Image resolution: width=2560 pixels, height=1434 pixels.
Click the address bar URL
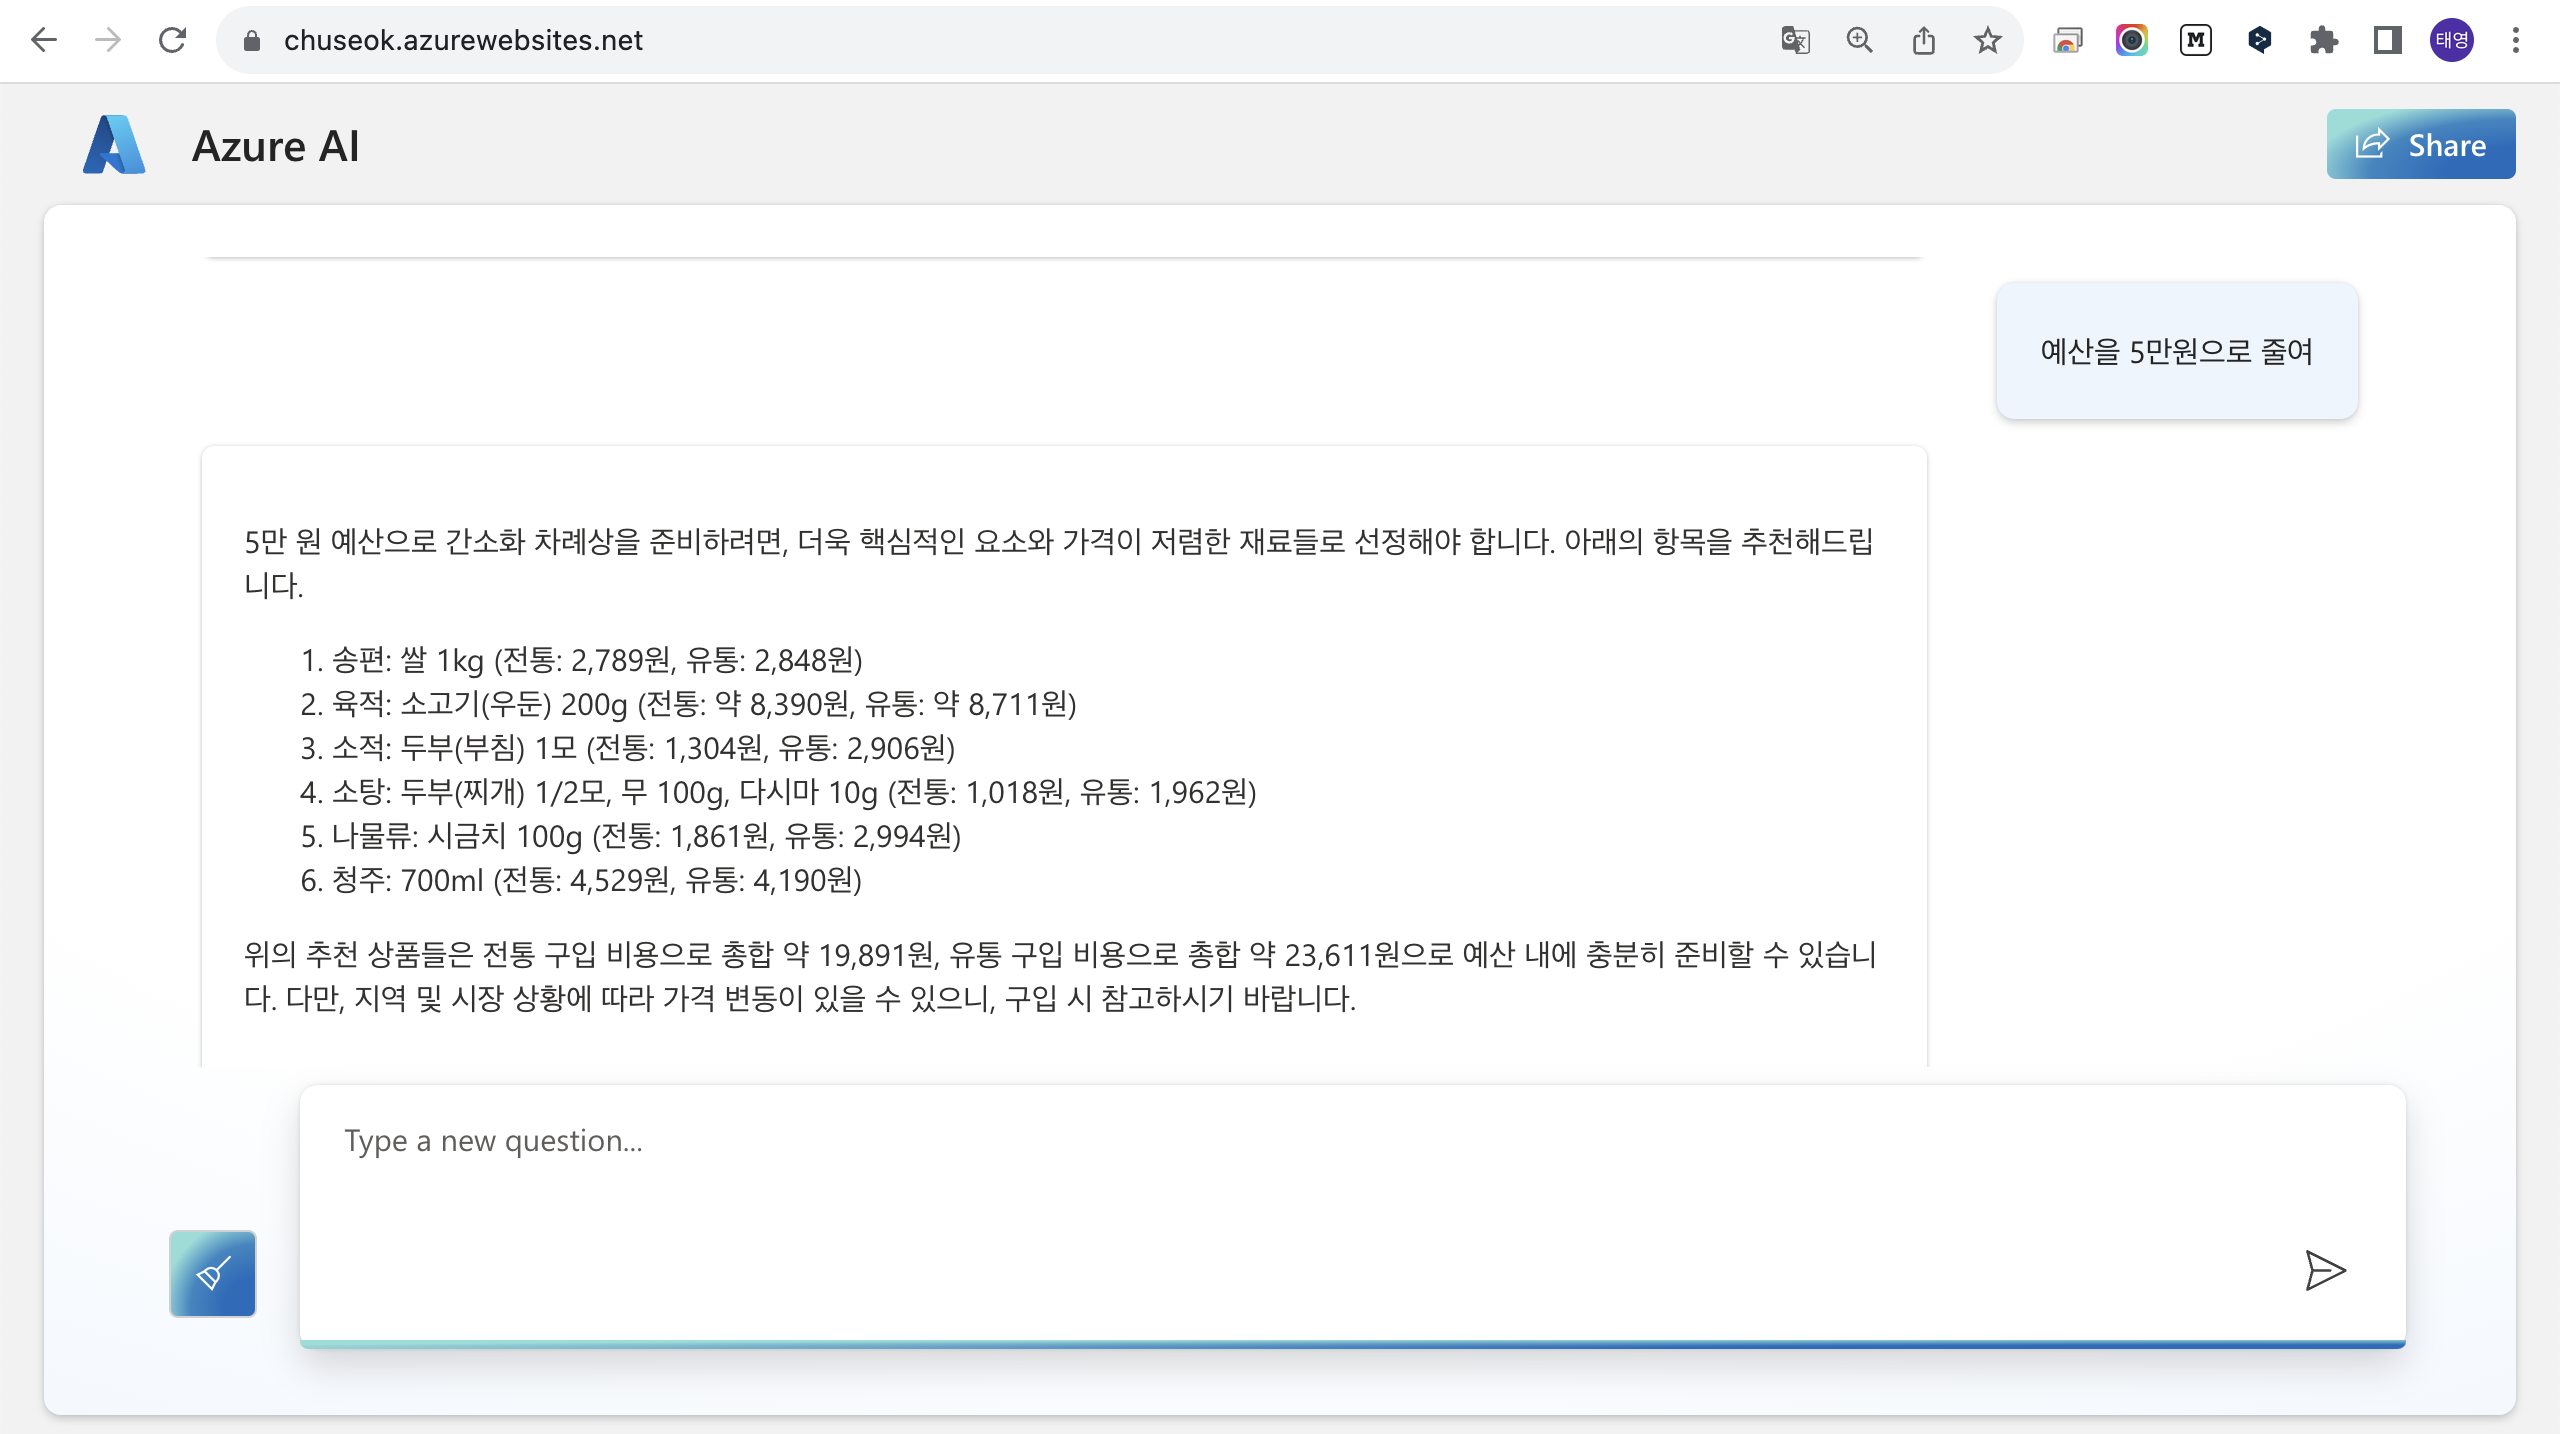463,40
